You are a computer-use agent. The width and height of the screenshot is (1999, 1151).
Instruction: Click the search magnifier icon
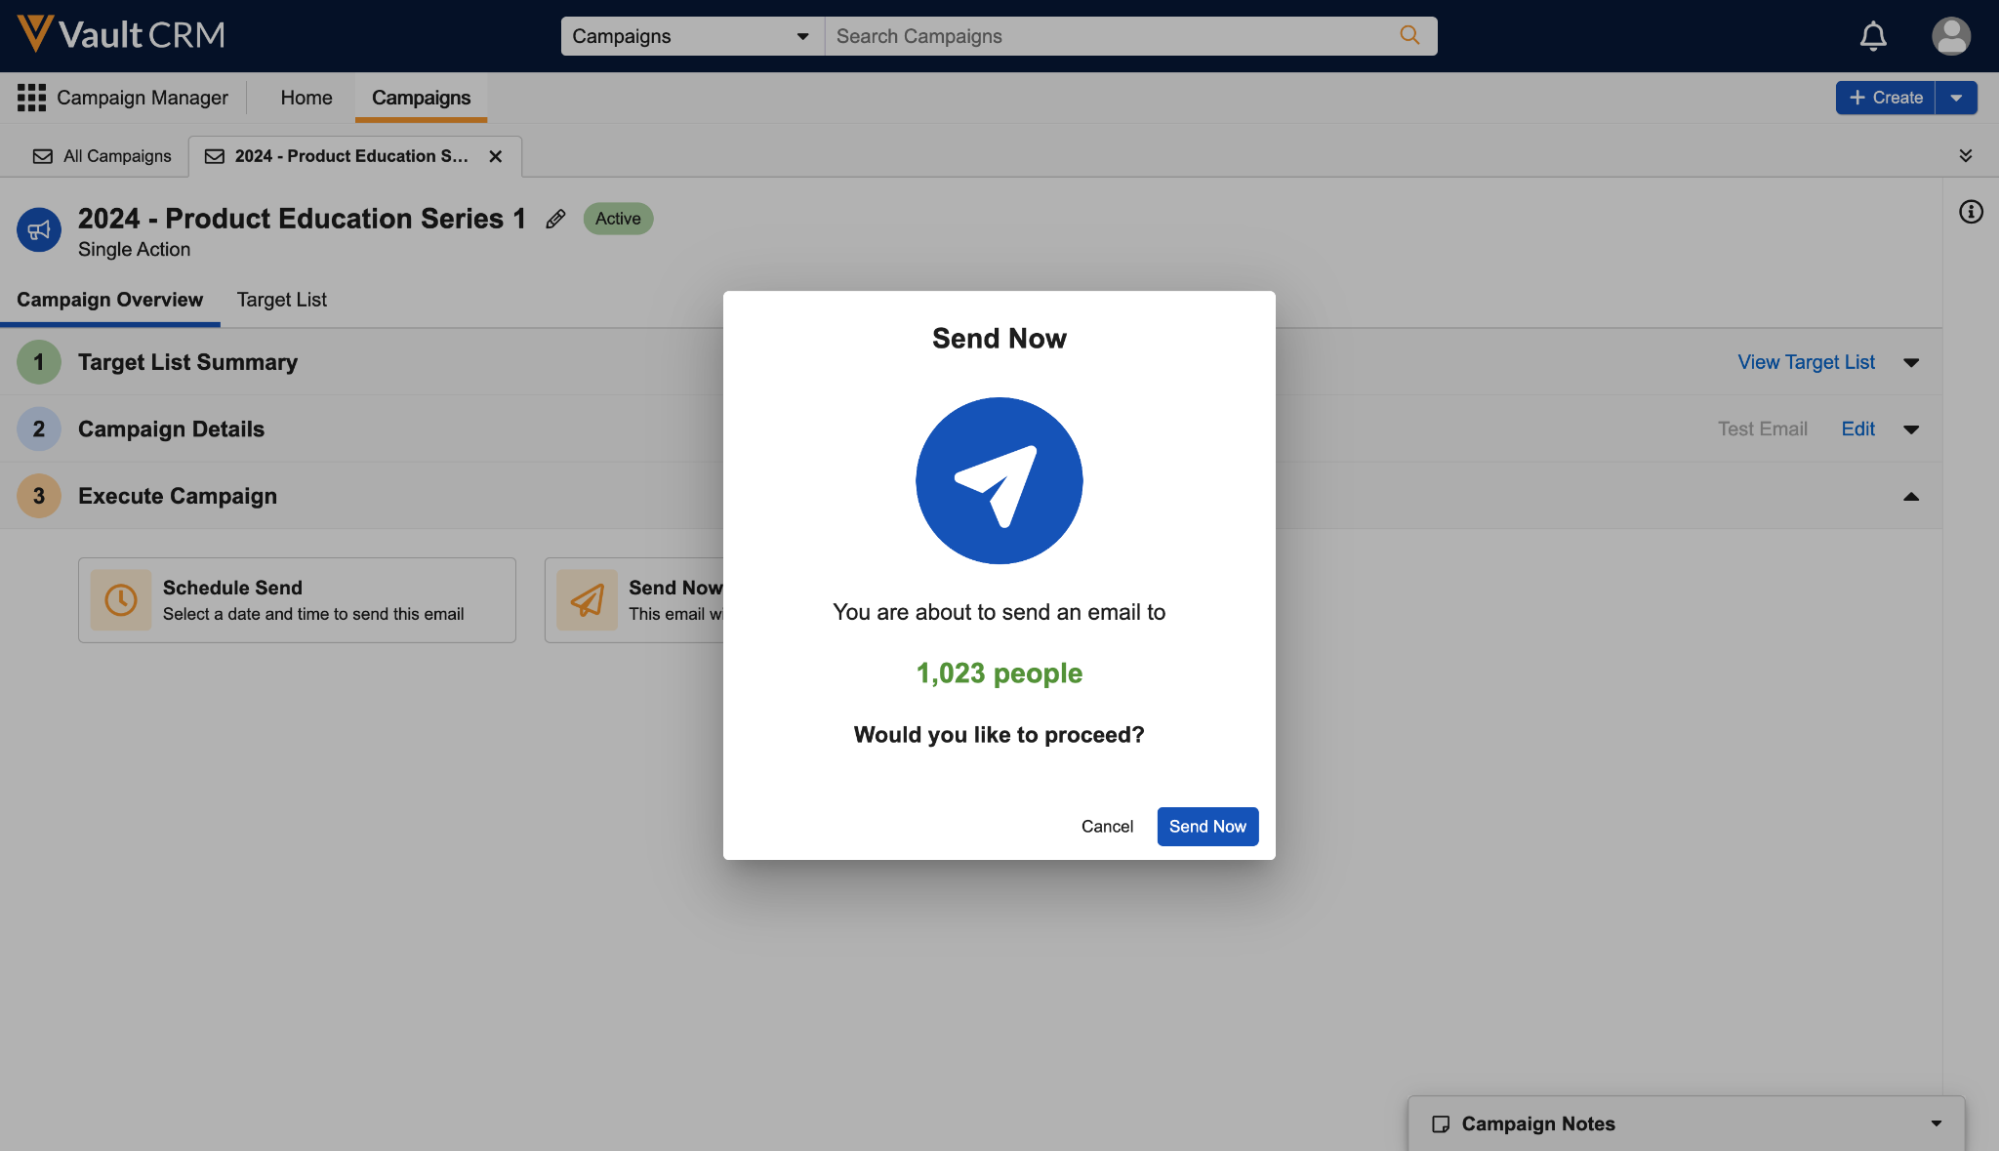[1409, 36]
